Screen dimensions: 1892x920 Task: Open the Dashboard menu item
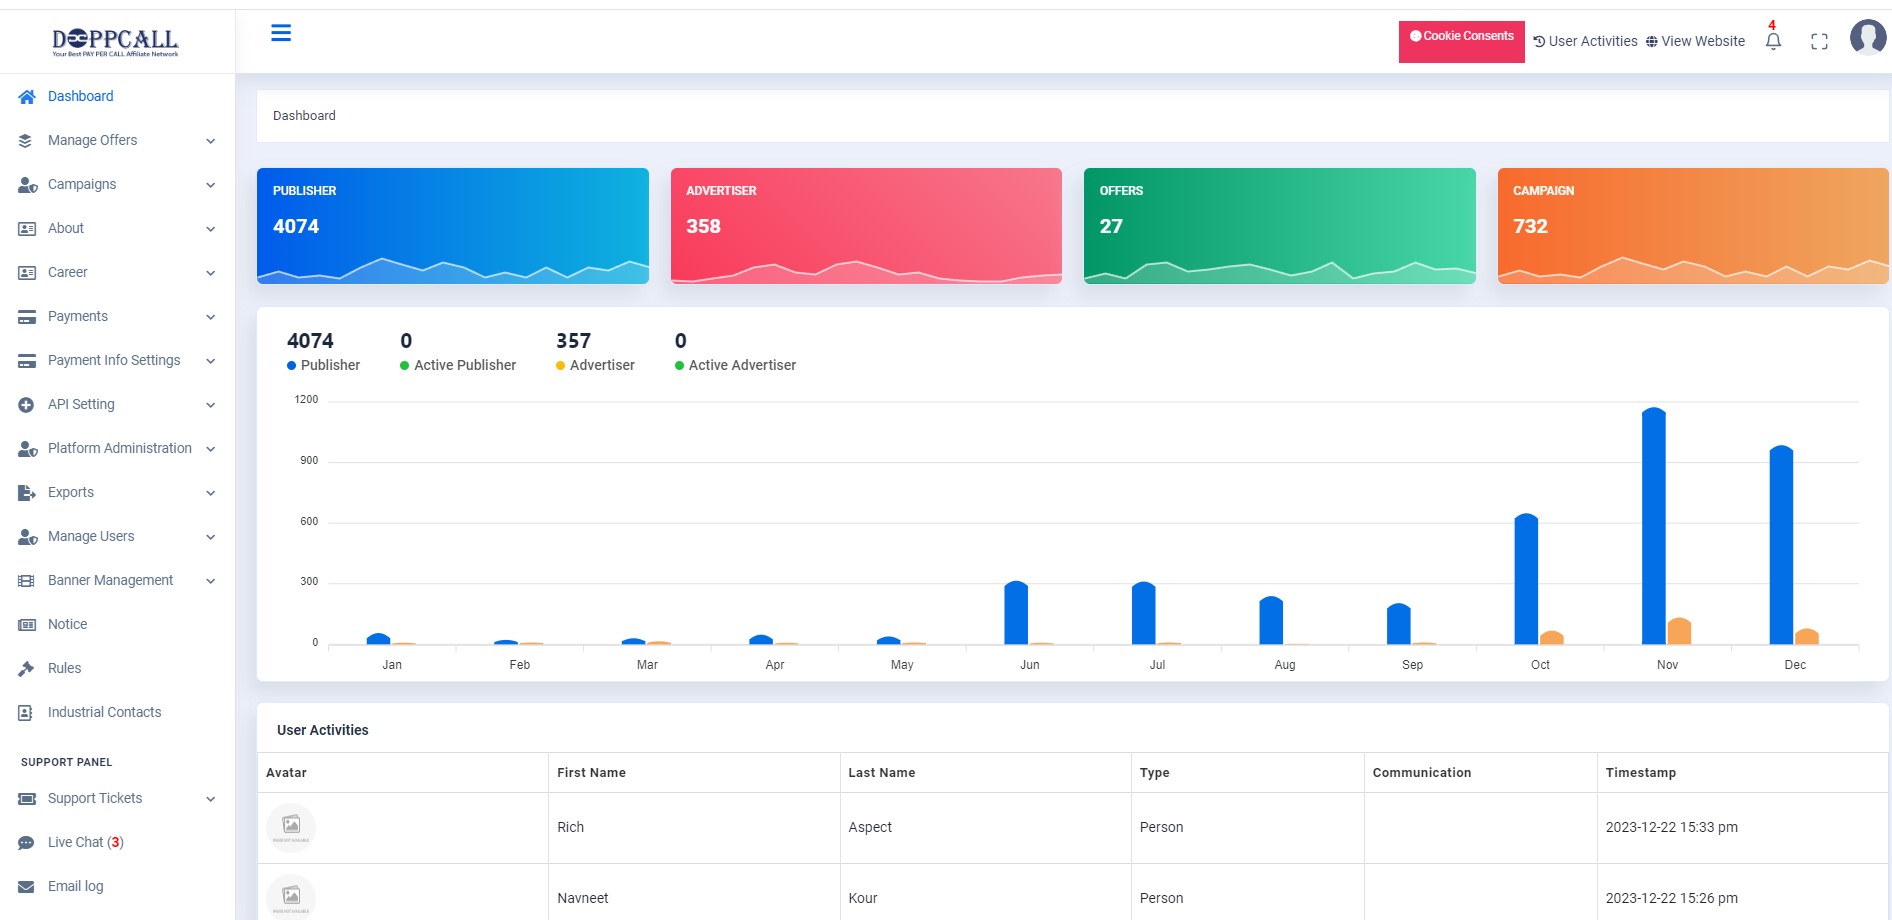(80, 97)
